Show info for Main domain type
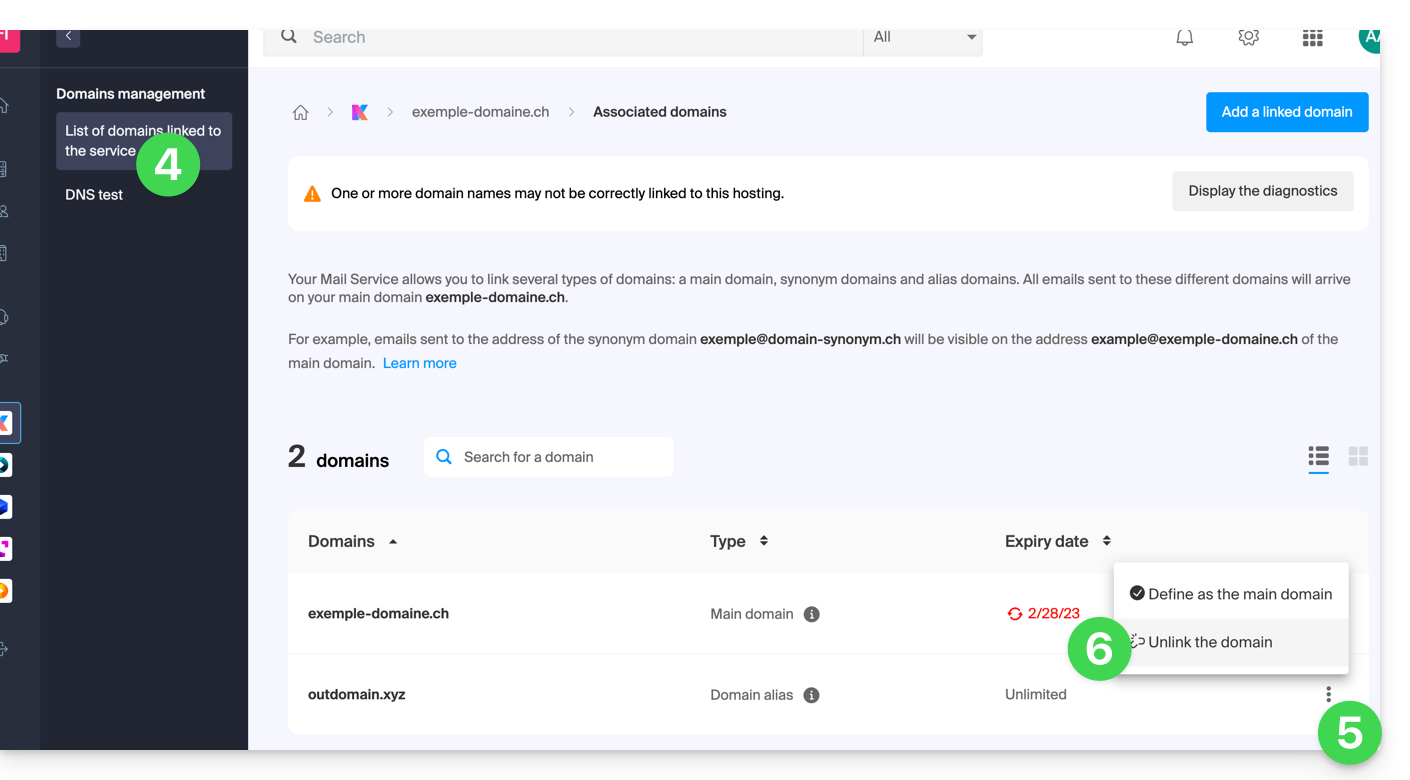Image resolution: width=1410 pixels, height=780 pixels. 812,614
